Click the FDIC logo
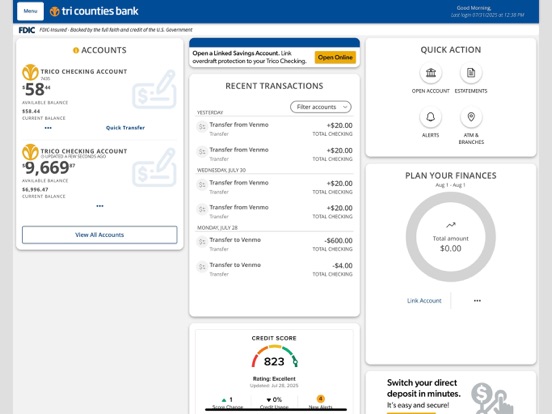This screenshot has height=414, width=552. point(27,30)
